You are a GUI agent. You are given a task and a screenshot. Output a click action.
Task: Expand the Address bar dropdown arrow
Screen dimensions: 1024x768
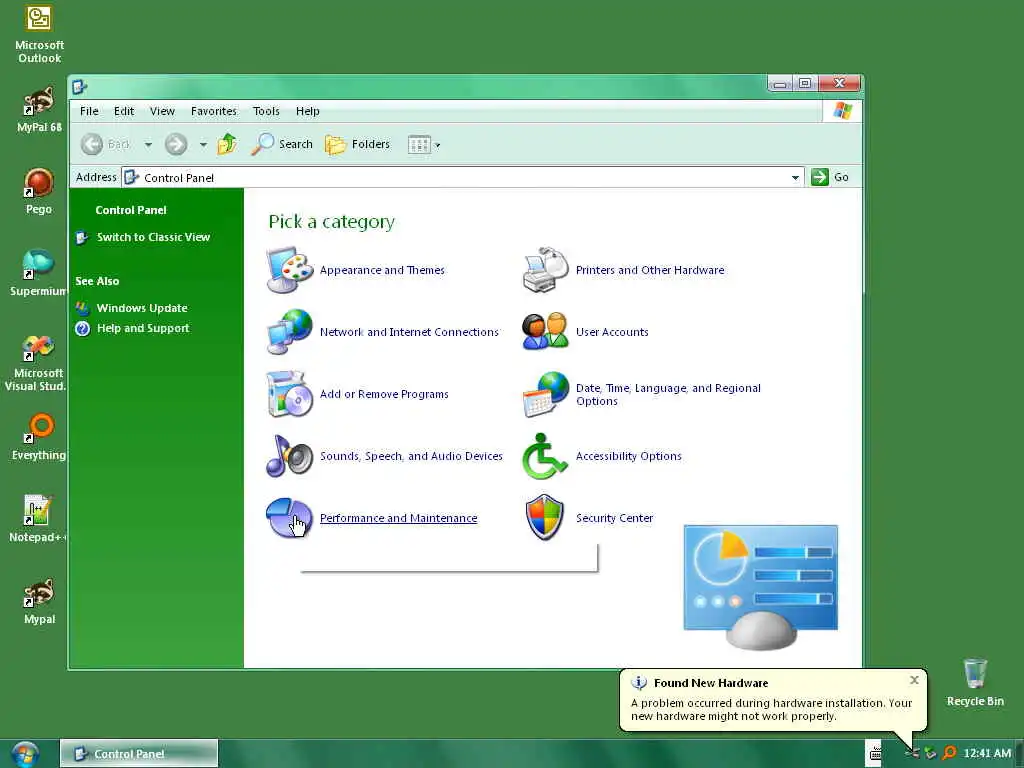point(795,178)
